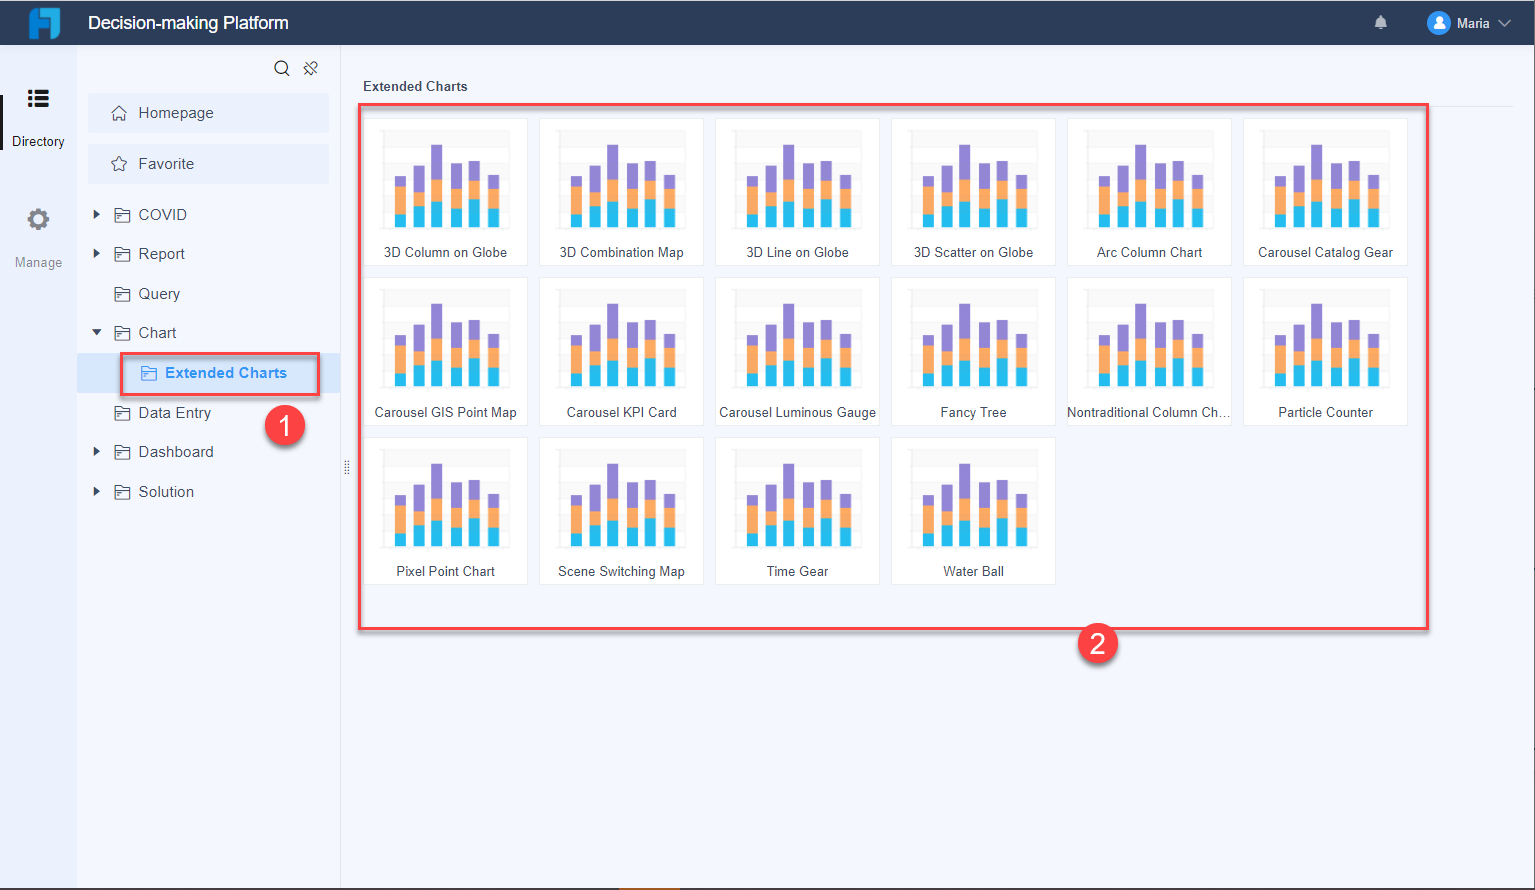Expand the Dashboard tree node

coord(97,451)
